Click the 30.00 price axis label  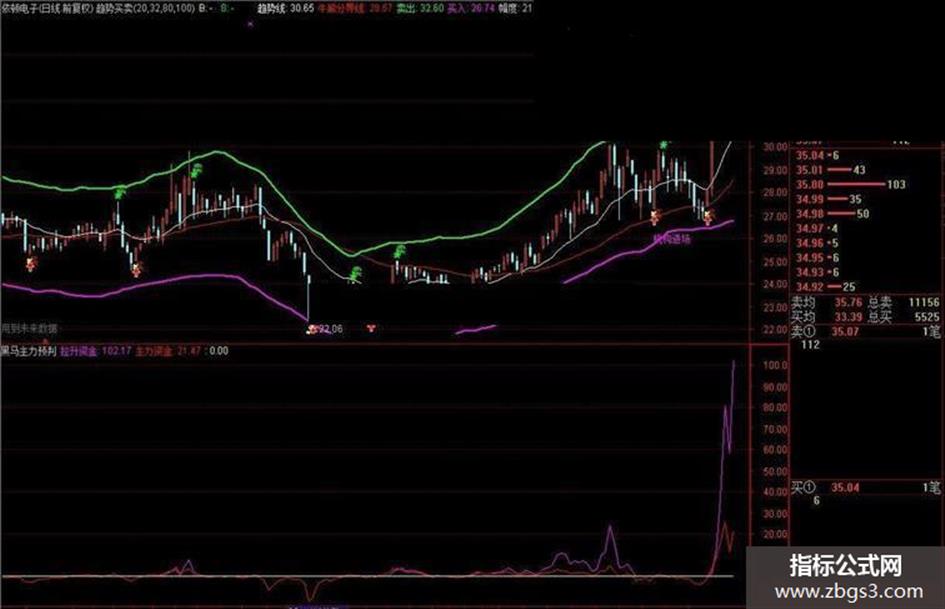(775, 147)
